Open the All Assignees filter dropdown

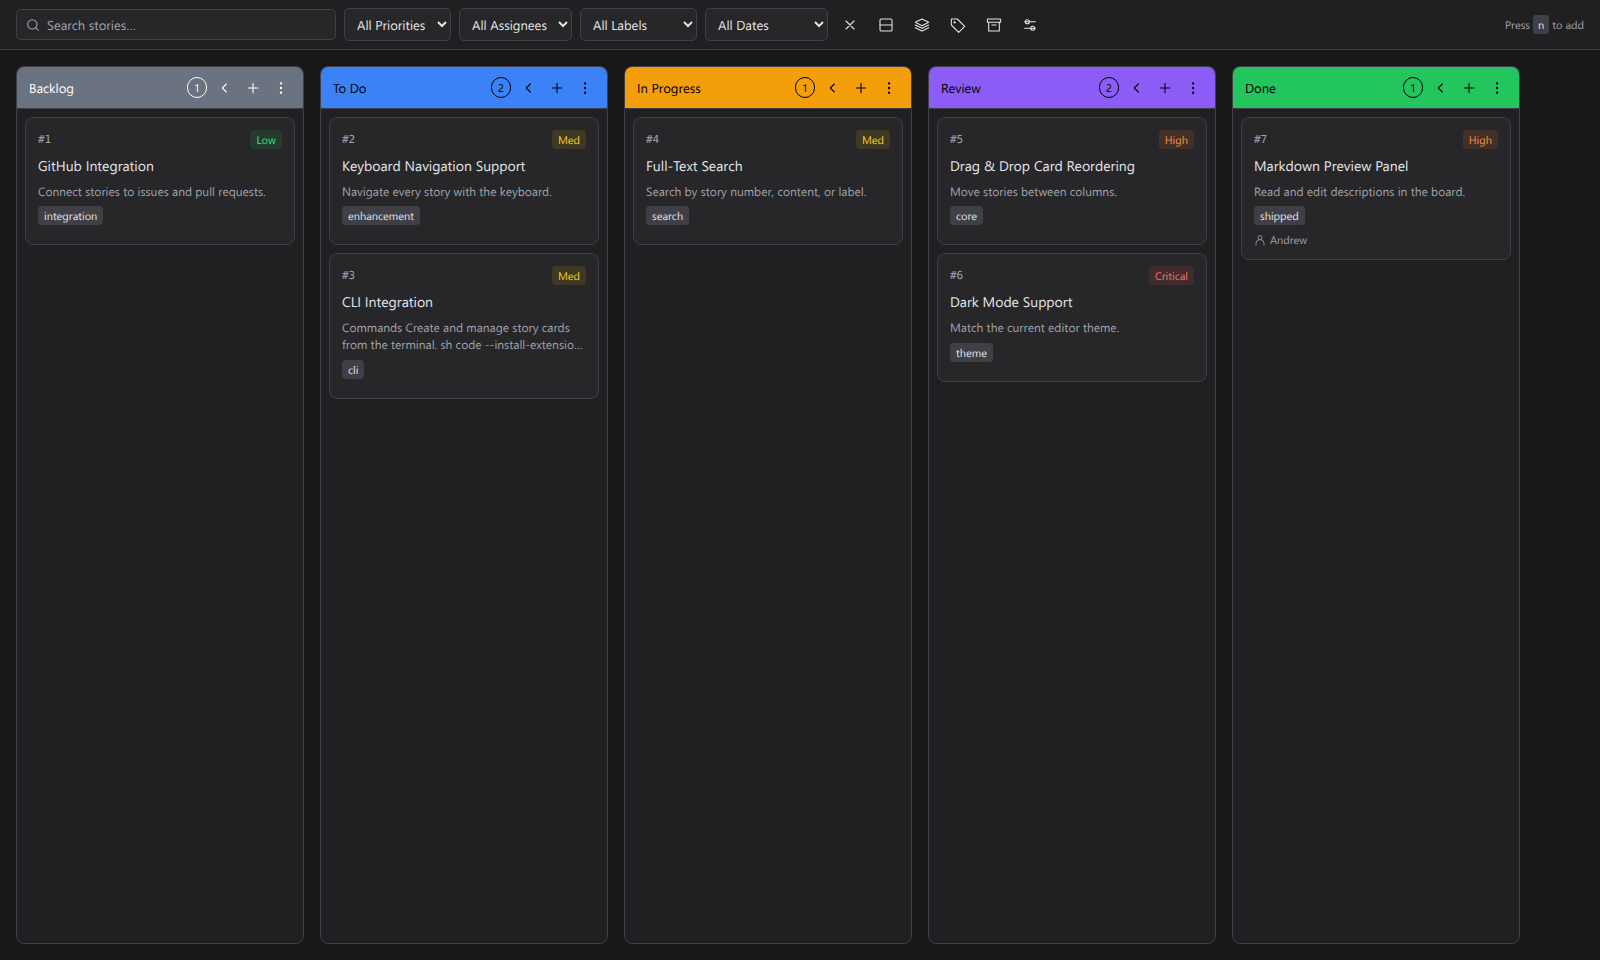[x=515, y=25]
